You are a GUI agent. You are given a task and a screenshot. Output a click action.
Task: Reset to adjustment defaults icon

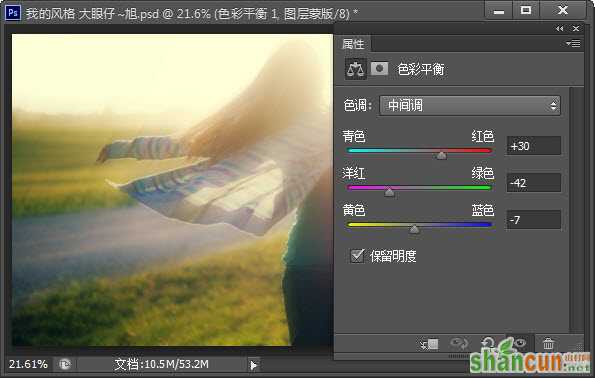click(x=488, y=344)
